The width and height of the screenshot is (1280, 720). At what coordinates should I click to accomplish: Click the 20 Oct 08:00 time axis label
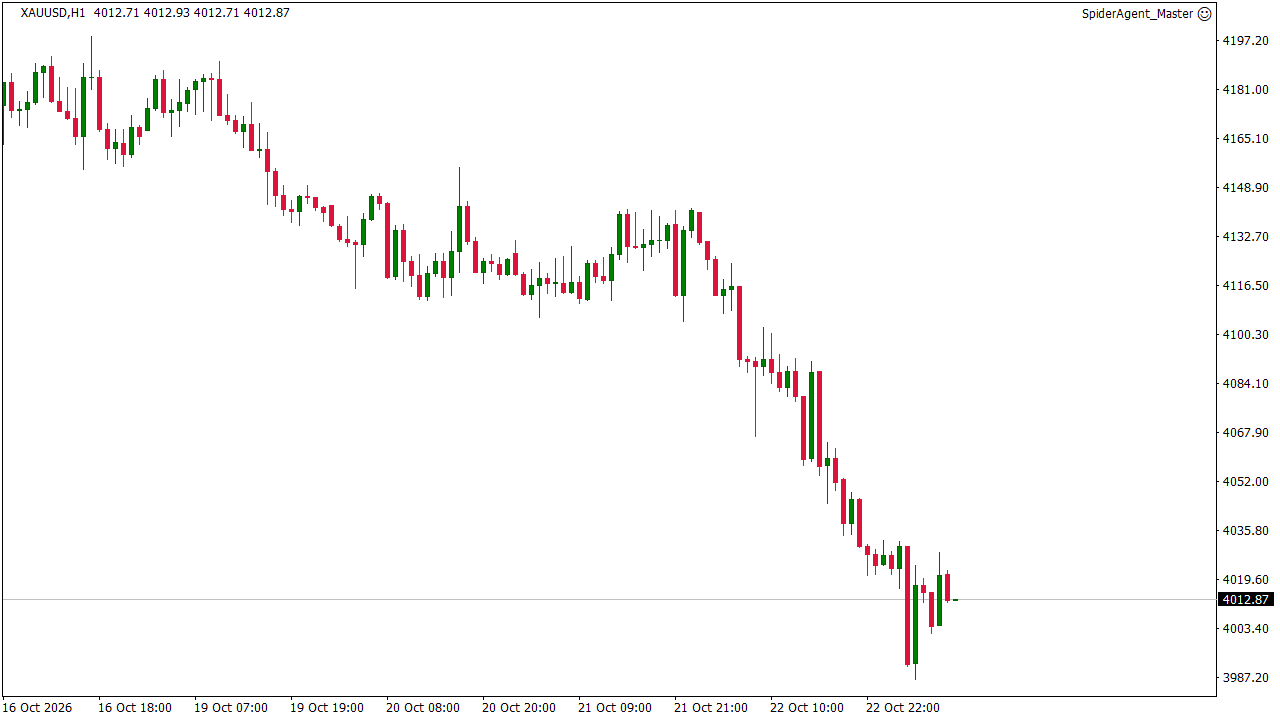click(423, 708)
